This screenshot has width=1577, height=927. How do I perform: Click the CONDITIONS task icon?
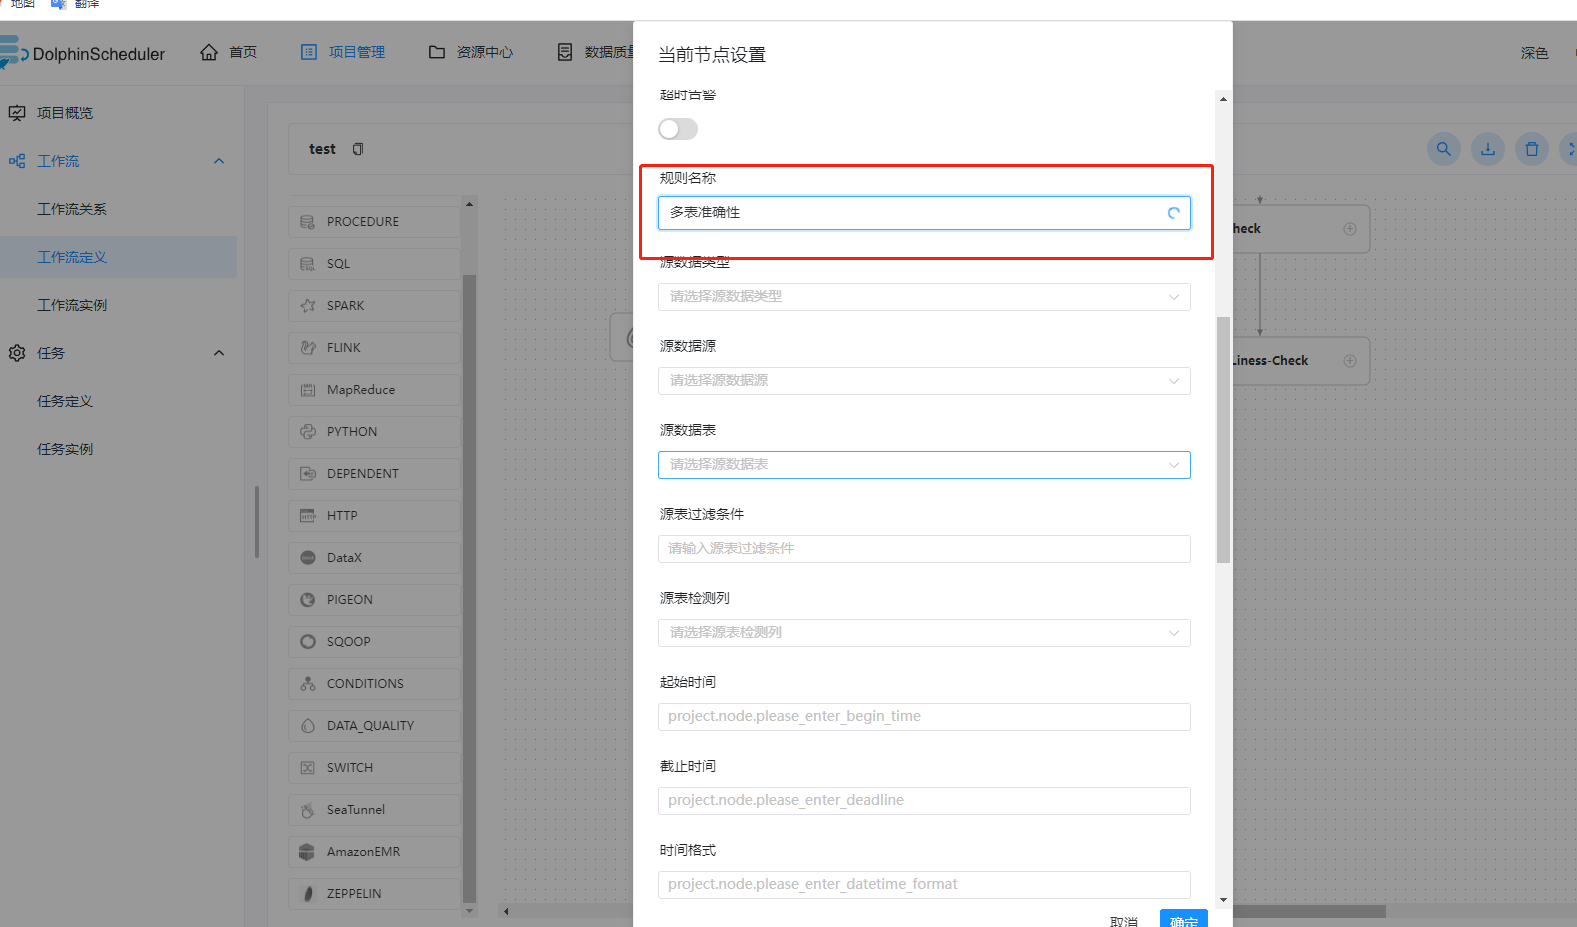tap(308, 684)
